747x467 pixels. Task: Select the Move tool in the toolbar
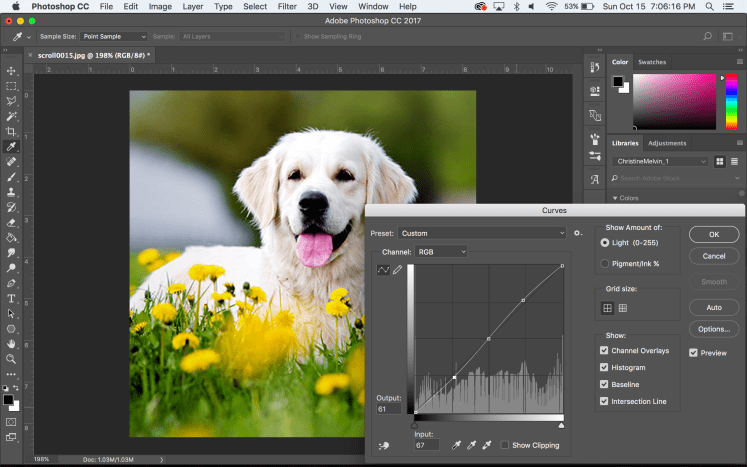tap(11, 70)
